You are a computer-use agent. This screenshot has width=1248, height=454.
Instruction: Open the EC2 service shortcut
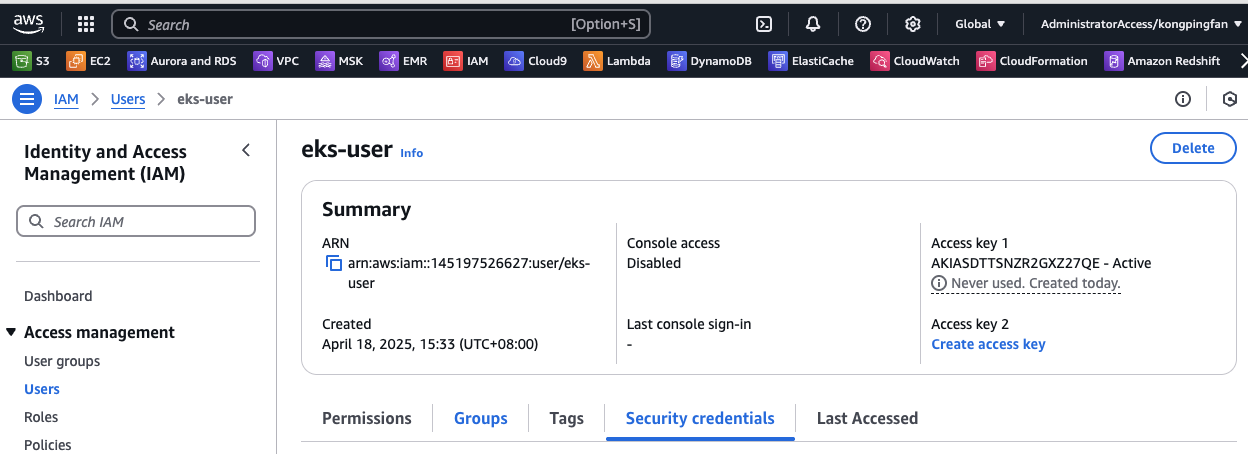click(x=89, y=61)
